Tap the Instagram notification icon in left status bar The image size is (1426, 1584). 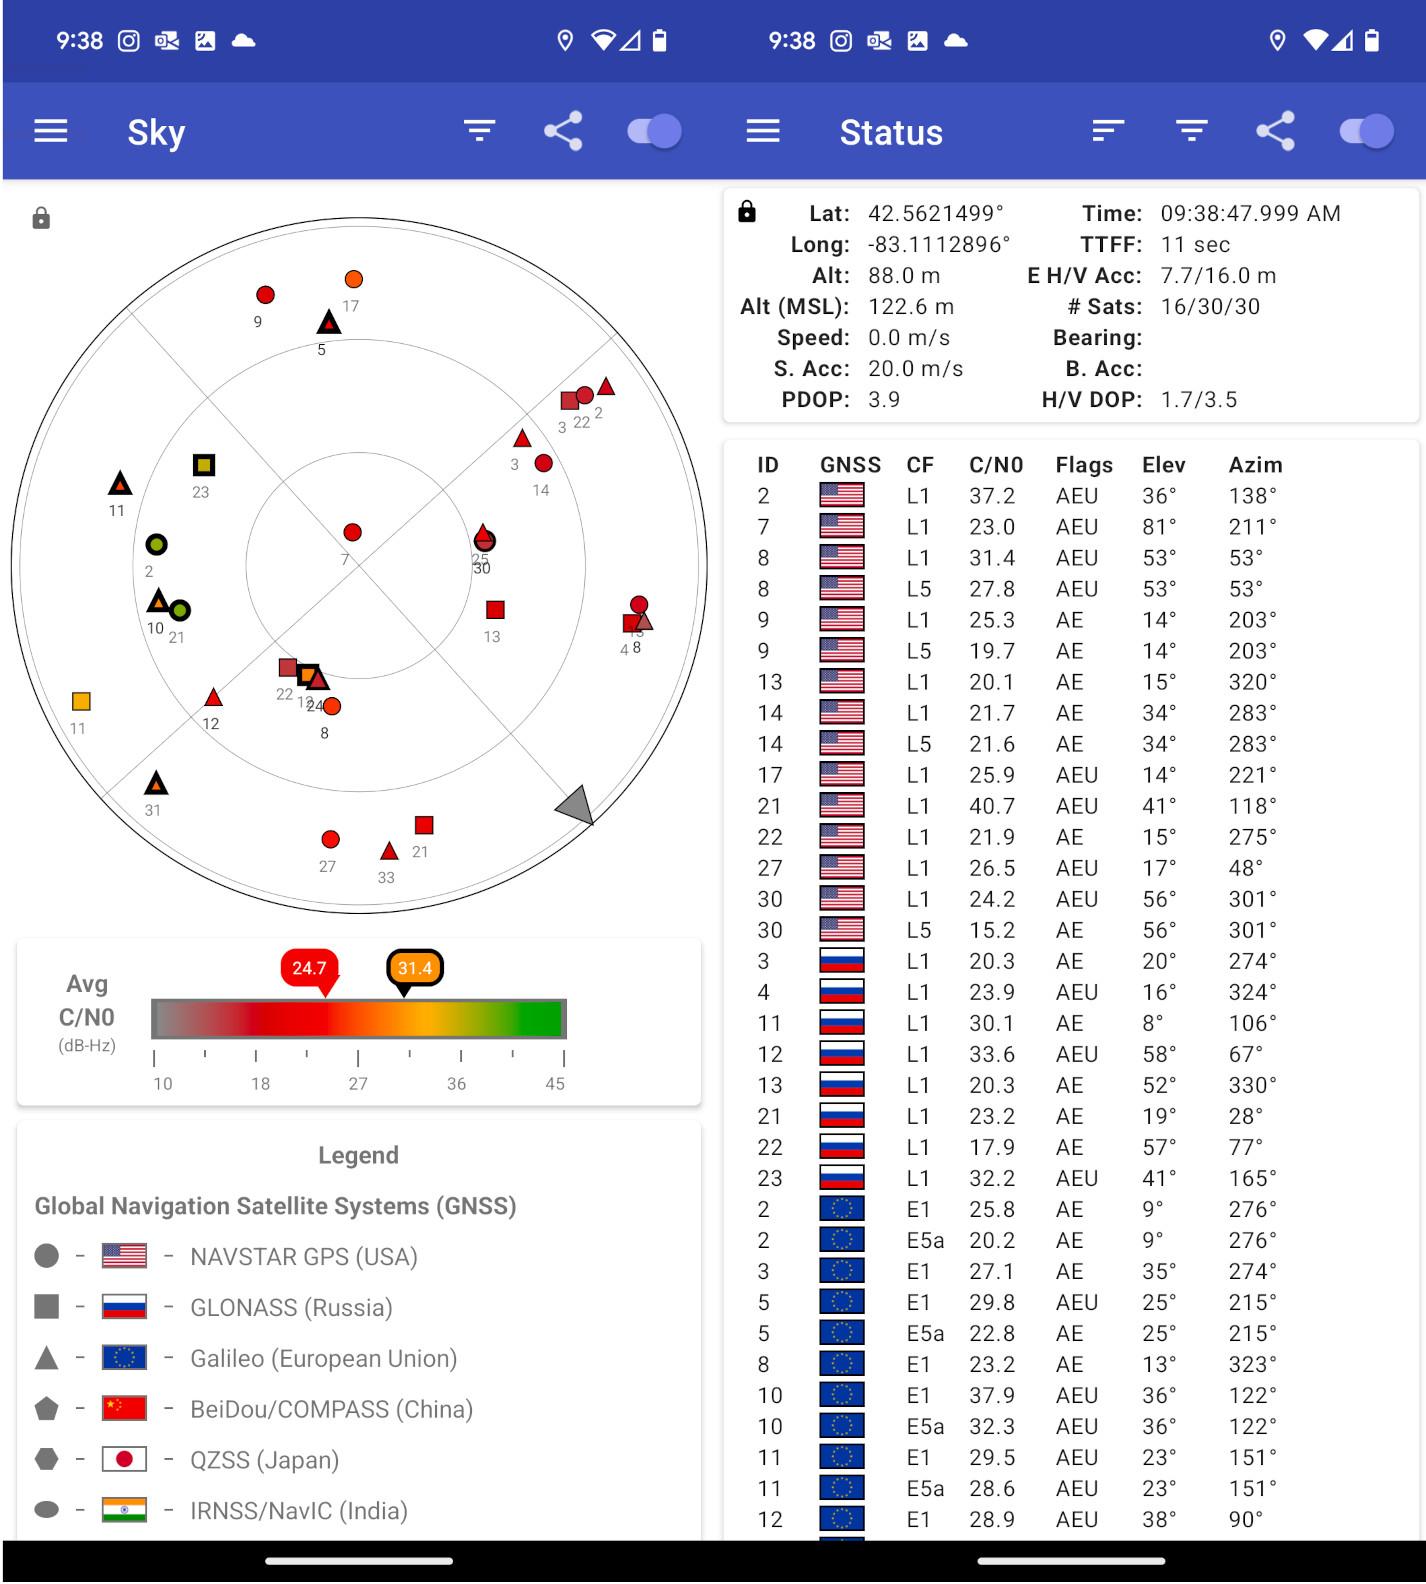(x=129, y=41)
